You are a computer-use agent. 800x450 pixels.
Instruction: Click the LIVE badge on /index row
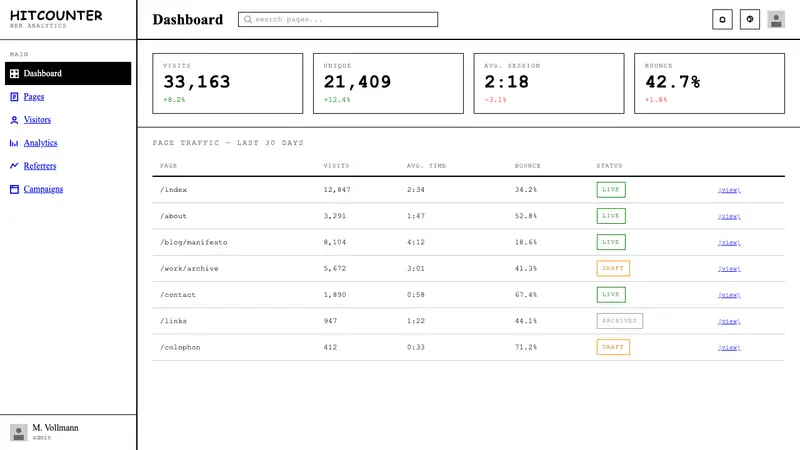[611, 189]
